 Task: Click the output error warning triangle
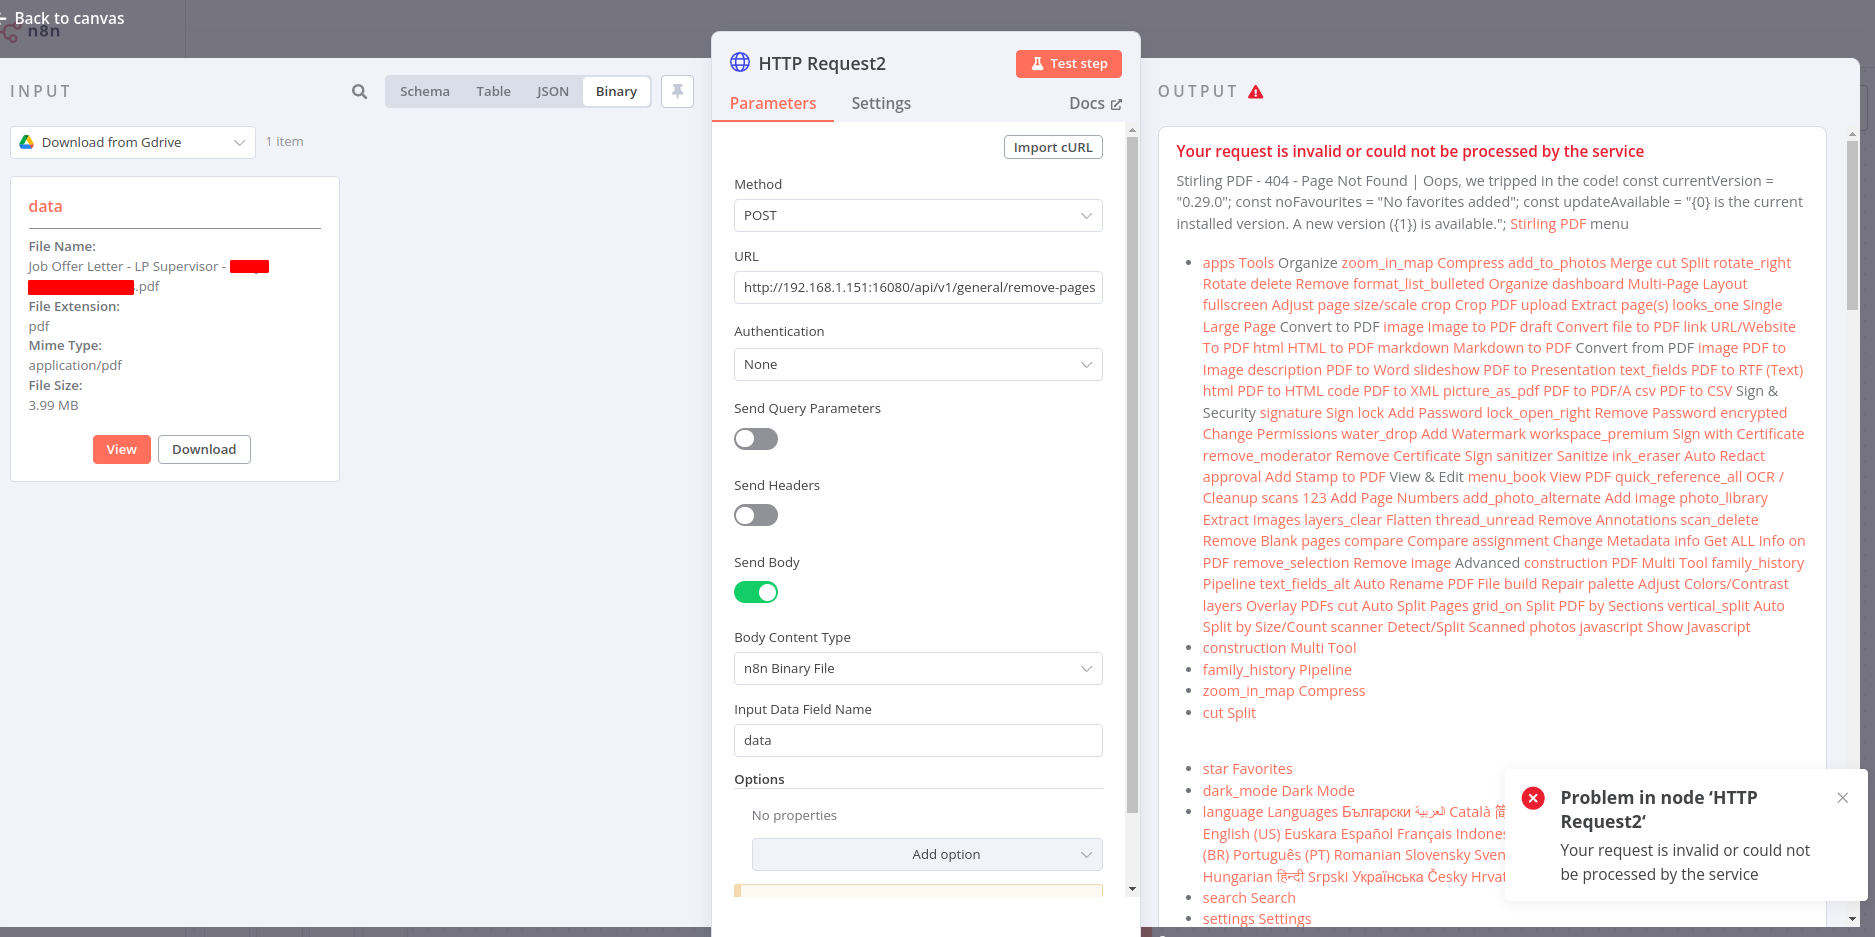point(1256,92)
